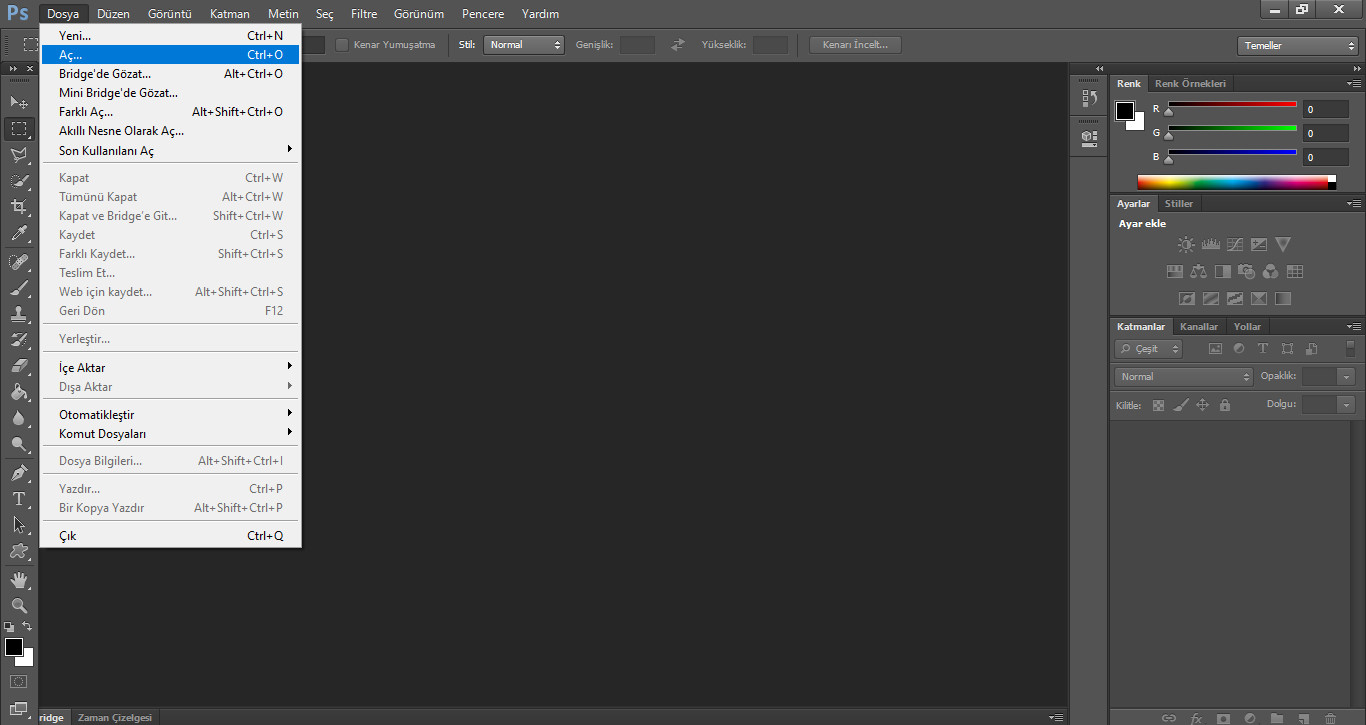Add a Brightness/Contrast adjustment (sun icon)
Viewport: 1366px width, 725px height.
tap(1186, 244)
